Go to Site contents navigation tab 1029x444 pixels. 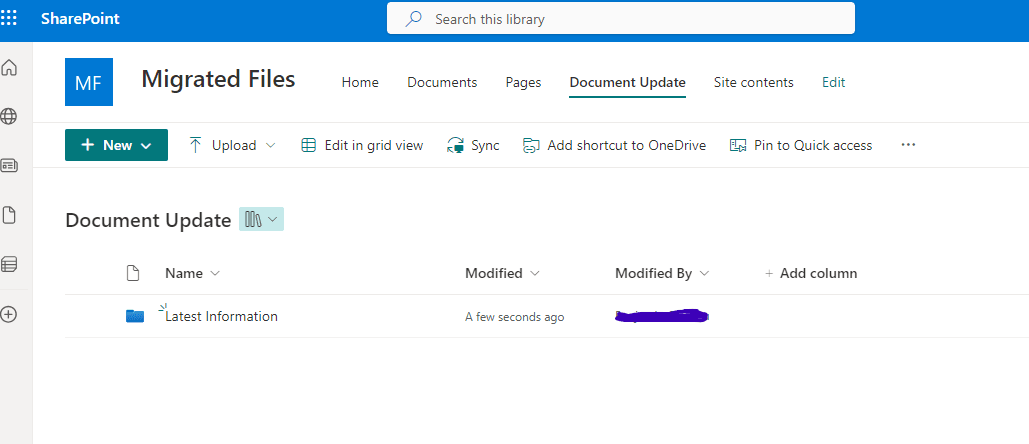(x=753, y=83)
